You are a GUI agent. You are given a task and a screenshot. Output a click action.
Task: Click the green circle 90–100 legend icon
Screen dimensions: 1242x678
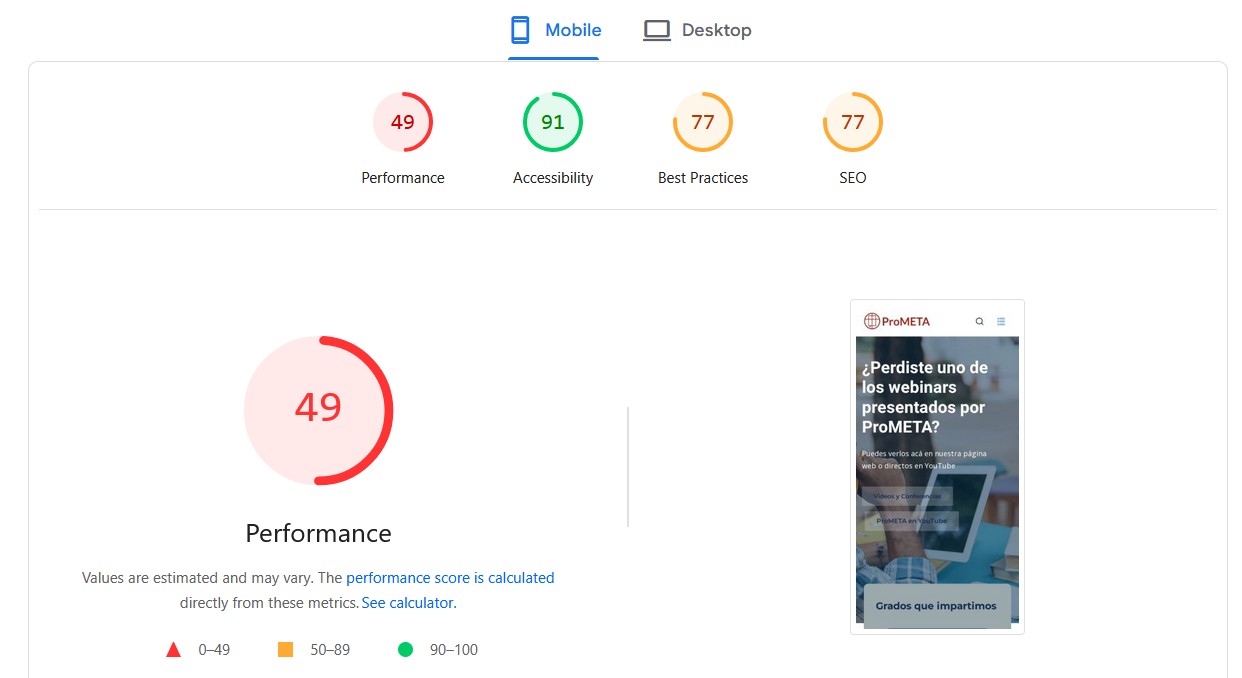point(405,649)
